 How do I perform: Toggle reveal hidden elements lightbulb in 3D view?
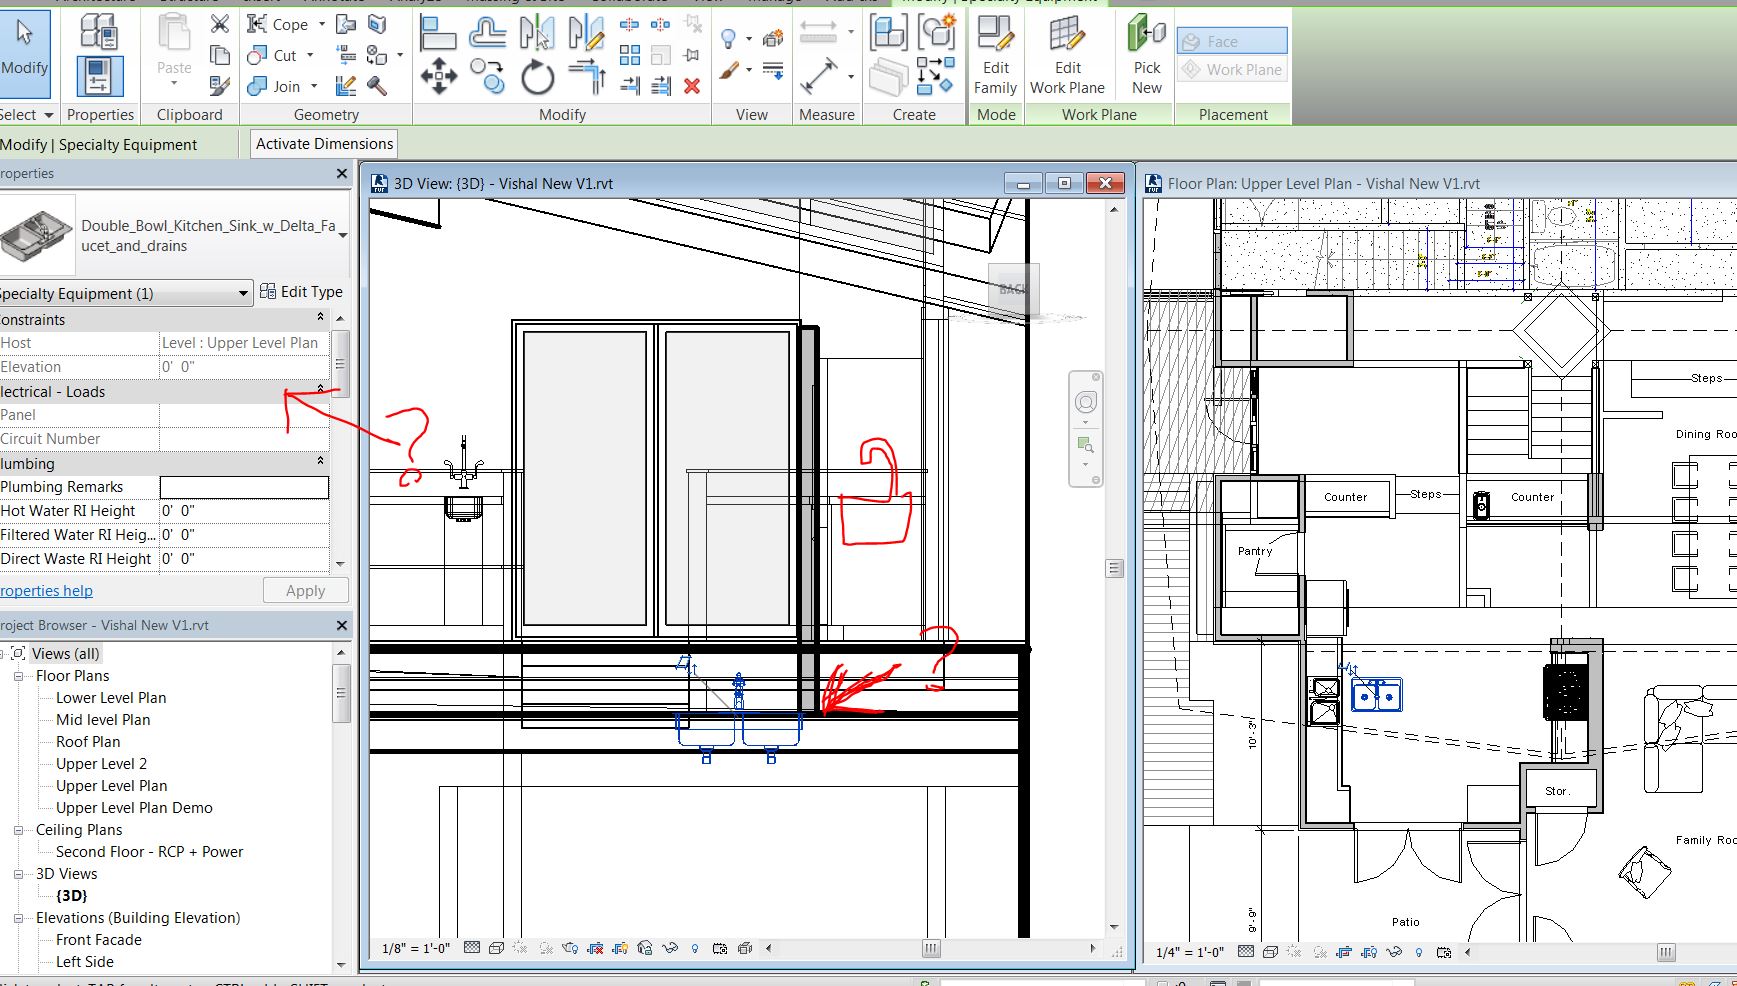(x=695, y=948)
